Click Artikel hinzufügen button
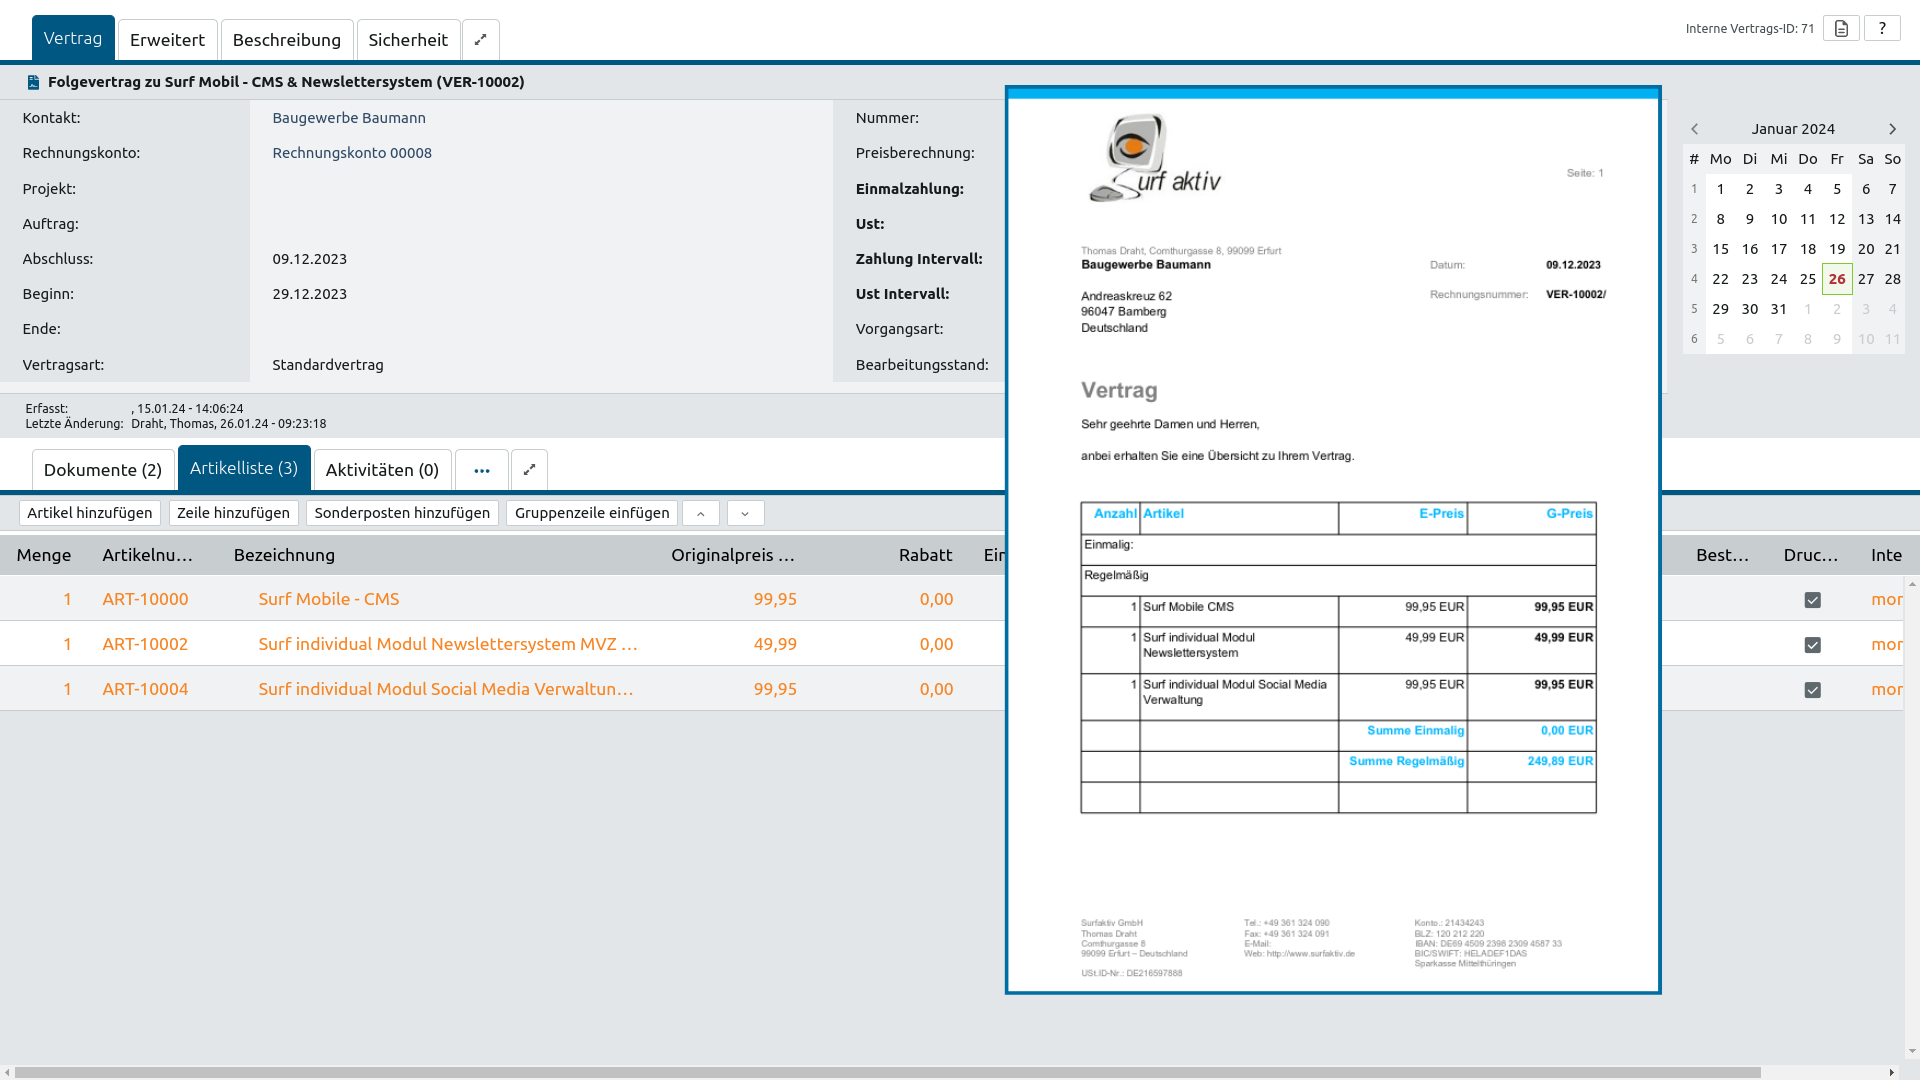 tap(90, 513)
